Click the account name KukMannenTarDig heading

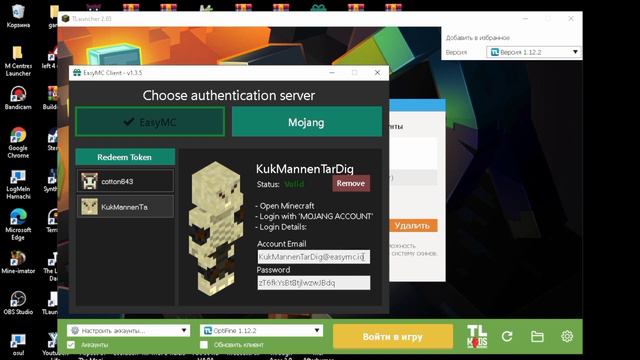tap(304, 169)
